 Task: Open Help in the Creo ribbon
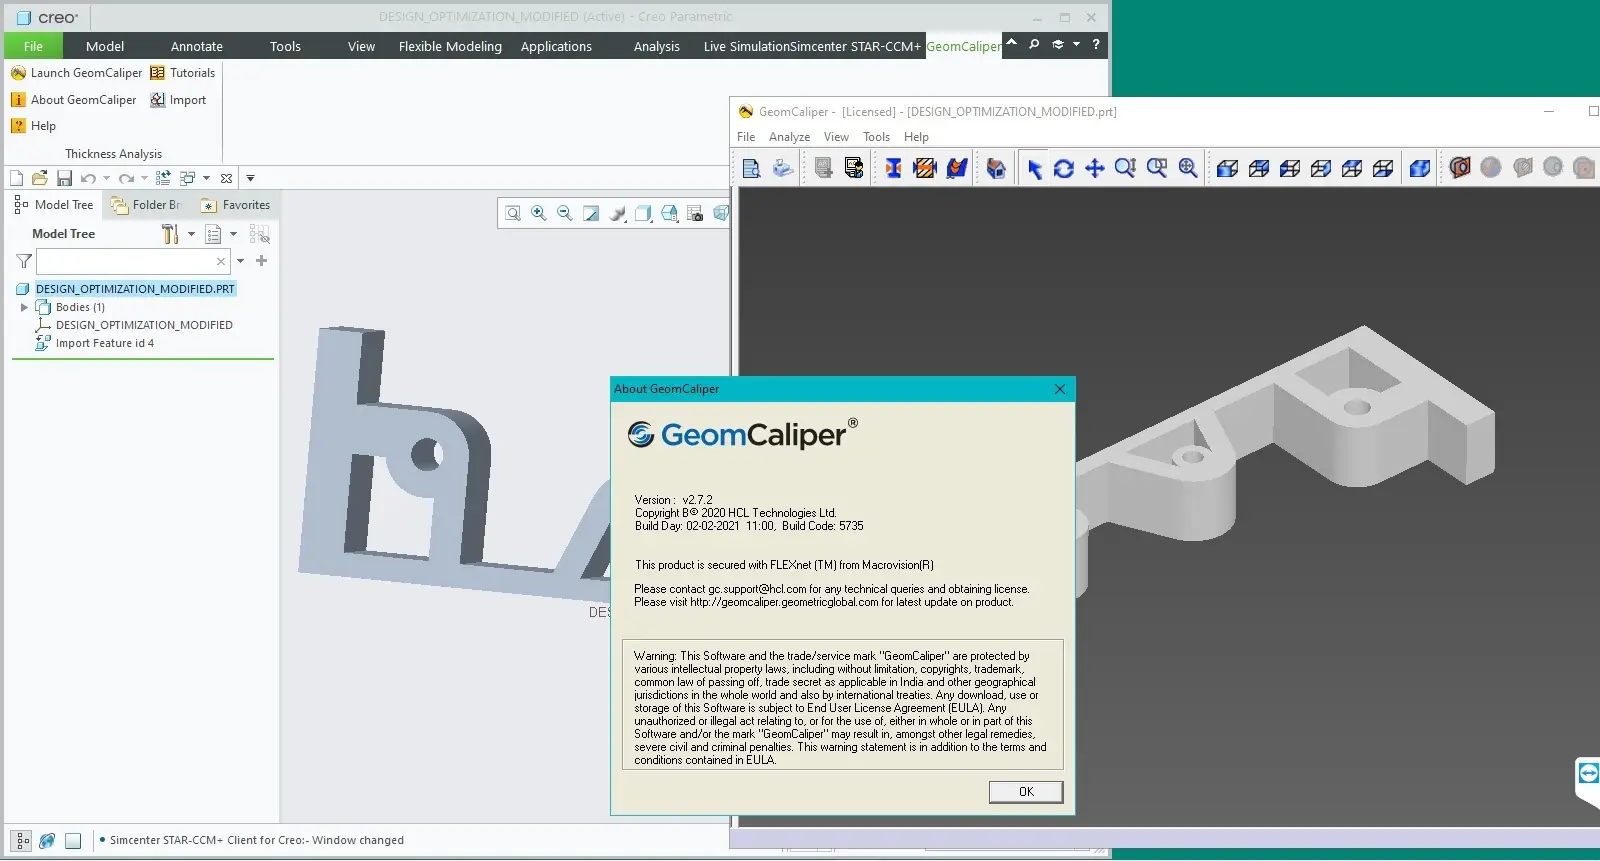tap(33, 126)
